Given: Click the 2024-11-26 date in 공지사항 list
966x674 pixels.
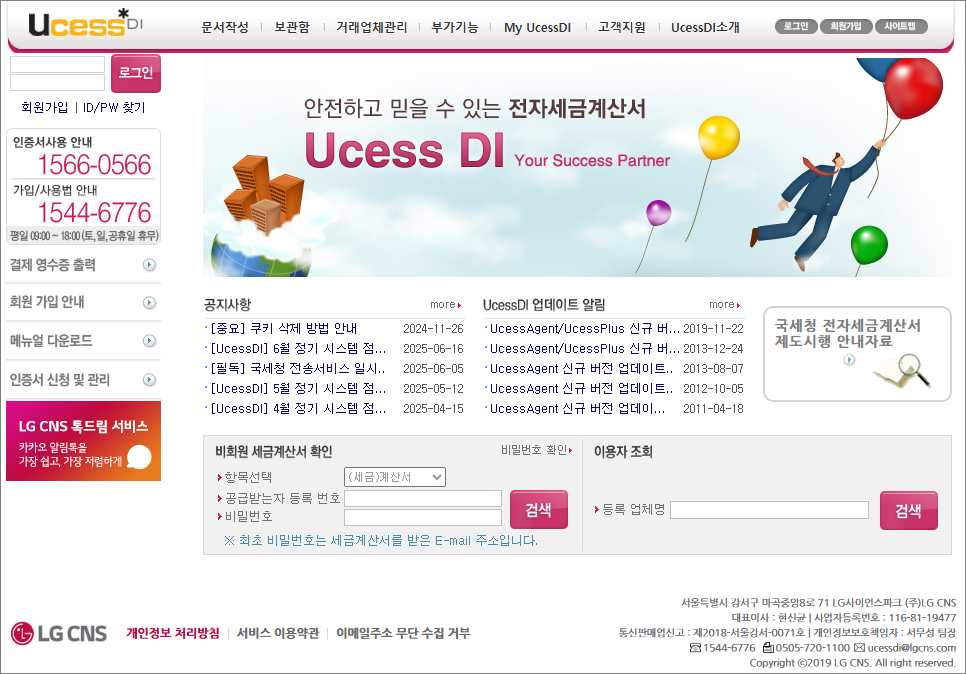Looking at the screenshot, I should [433, 329].
